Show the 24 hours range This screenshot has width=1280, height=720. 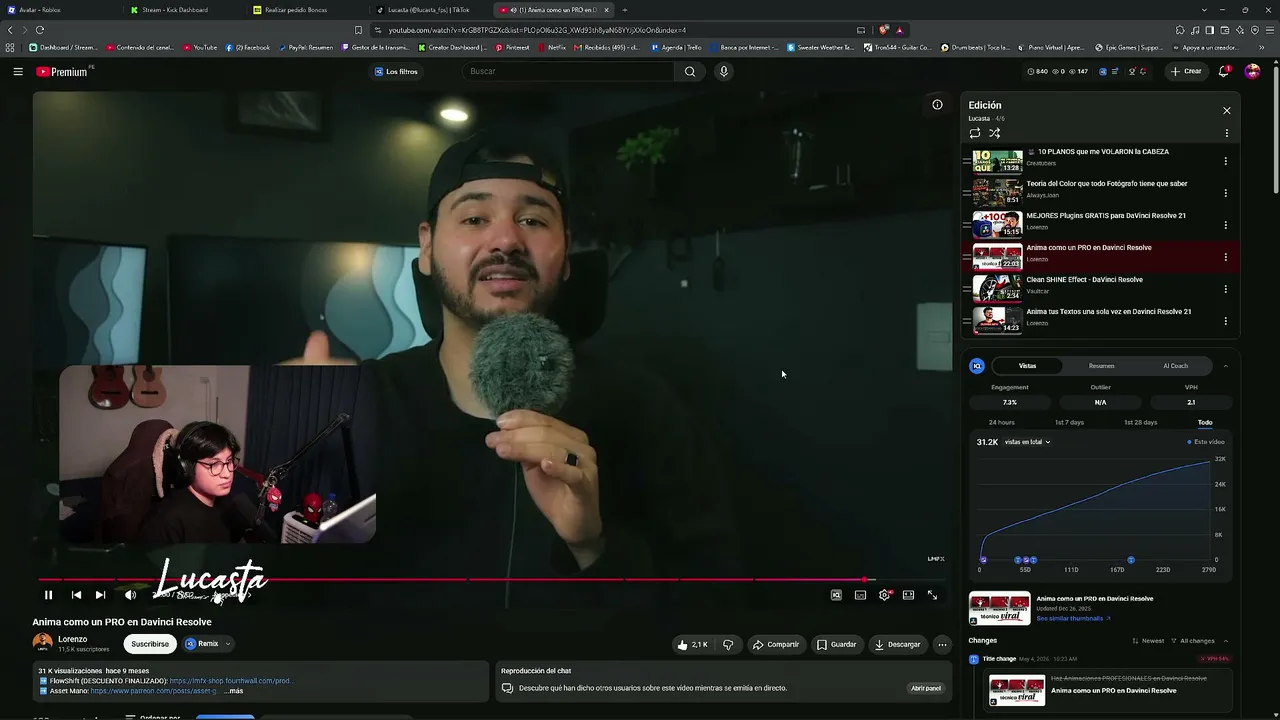[x=1001, y=423]
